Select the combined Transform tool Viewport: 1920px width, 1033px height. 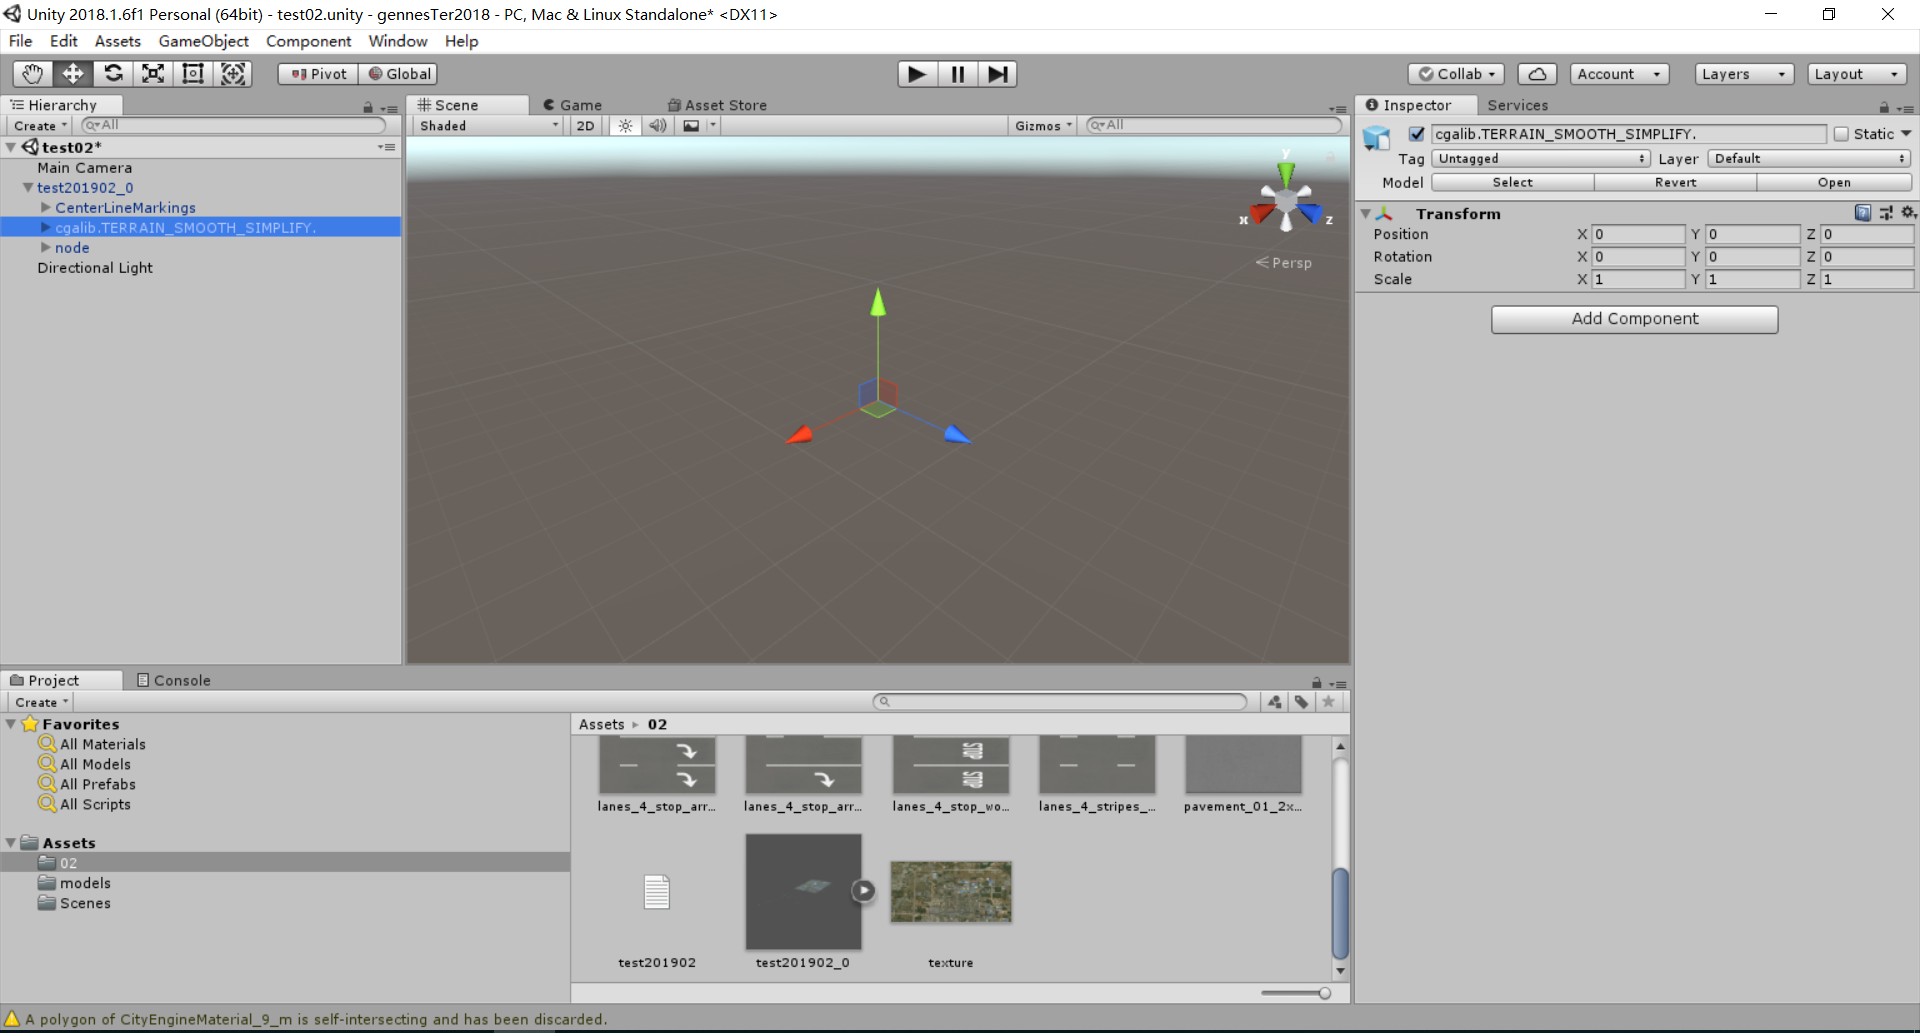pyautogui.click(x=233, y=74)
